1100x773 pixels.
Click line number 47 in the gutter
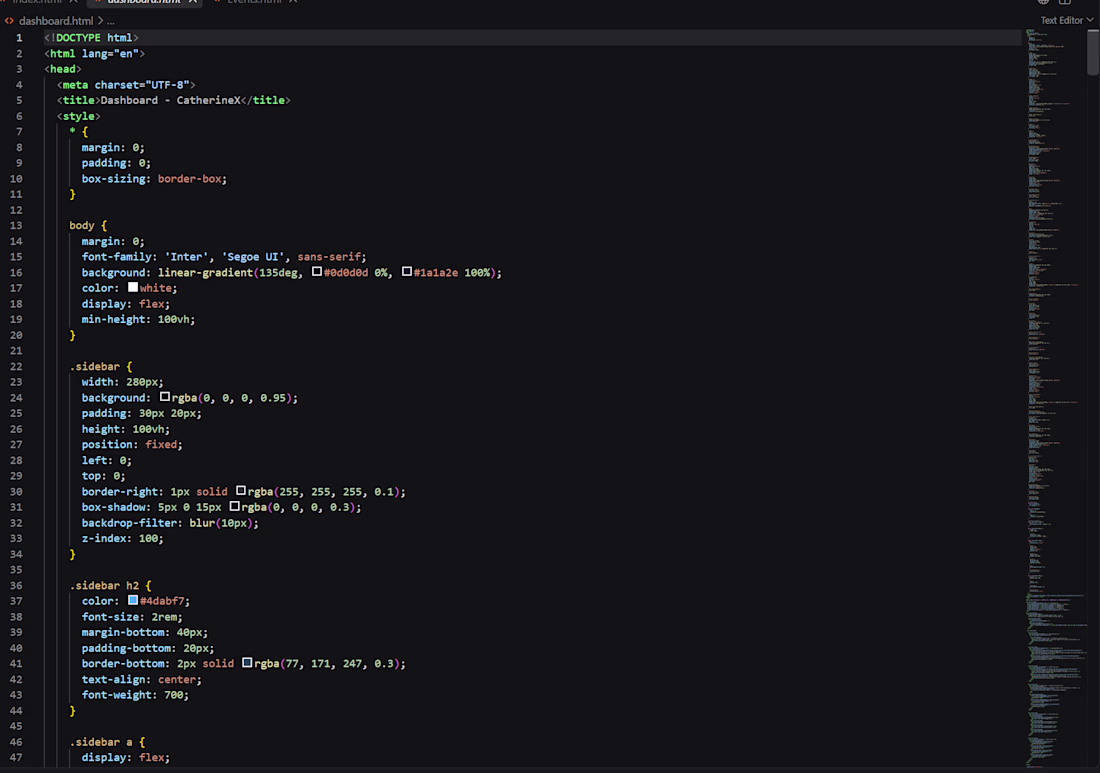(16, 758)
